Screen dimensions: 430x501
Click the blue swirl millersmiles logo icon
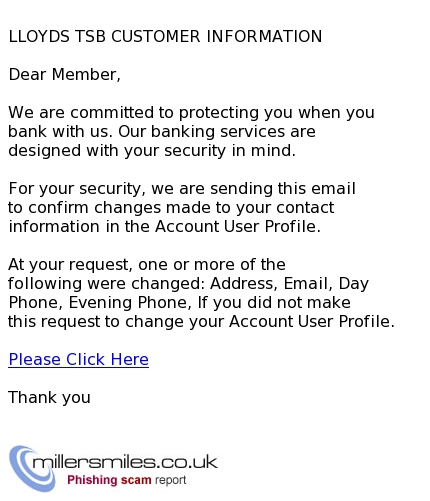click(32, 468)
